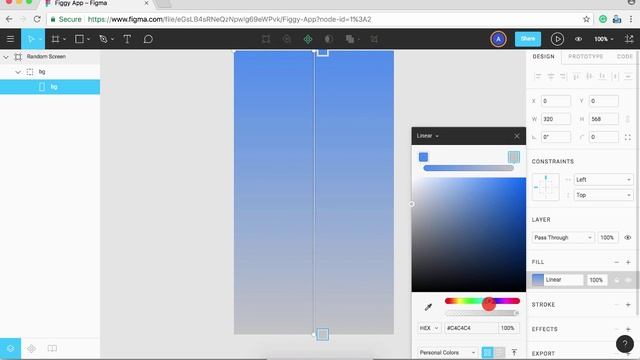Bookmark page with browser star icon
Image resolution: width=640 pixels, height=360 pixels.
pyautogui.click(x=586, y=19)
